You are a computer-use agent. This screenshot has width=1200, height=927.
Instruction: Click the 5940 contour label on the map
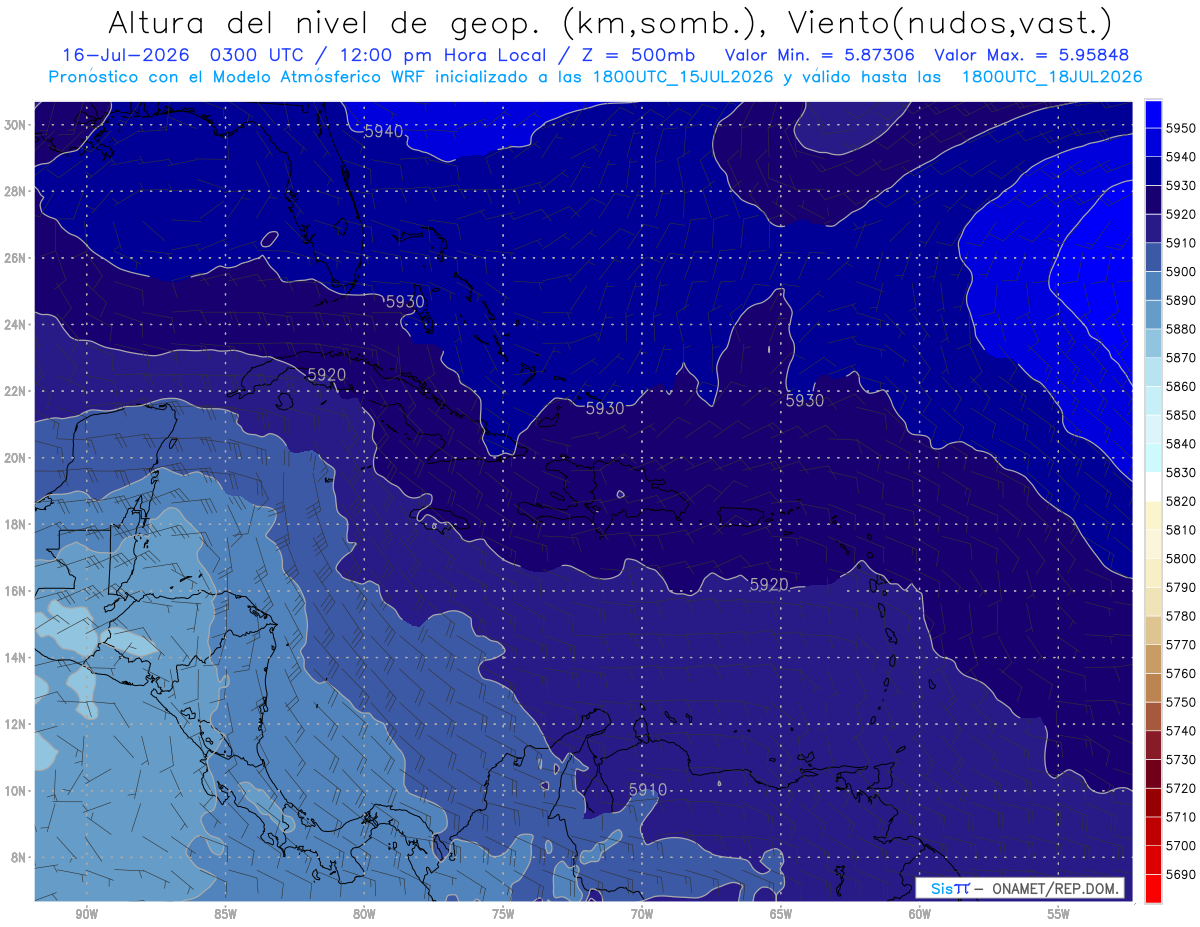point(384,132)
